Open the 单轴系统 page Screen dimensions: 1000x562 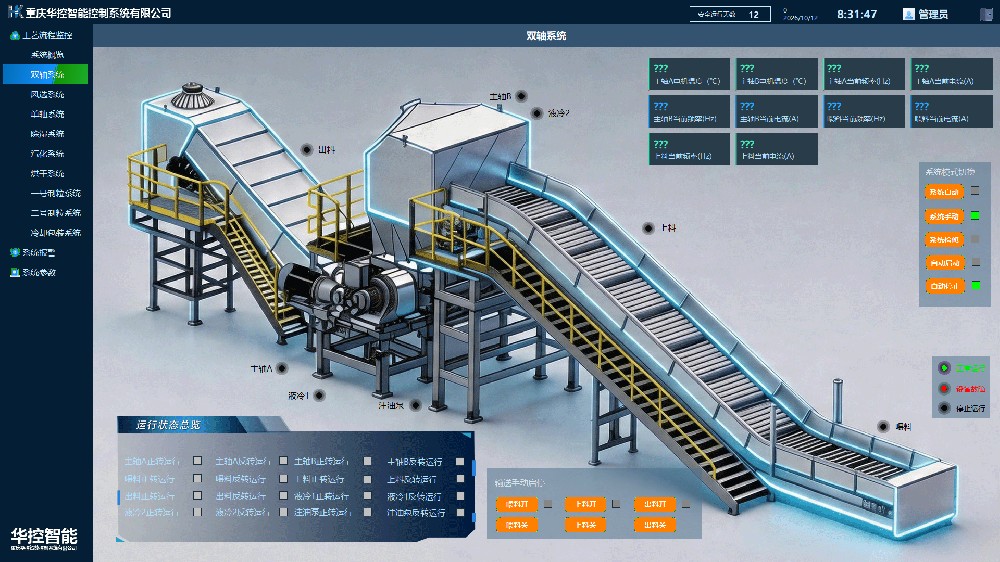(47, 114)
